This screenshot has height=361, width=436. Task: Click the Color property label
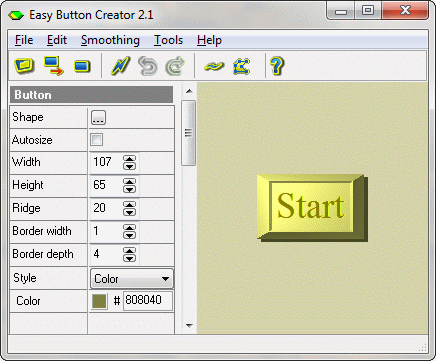28,301
